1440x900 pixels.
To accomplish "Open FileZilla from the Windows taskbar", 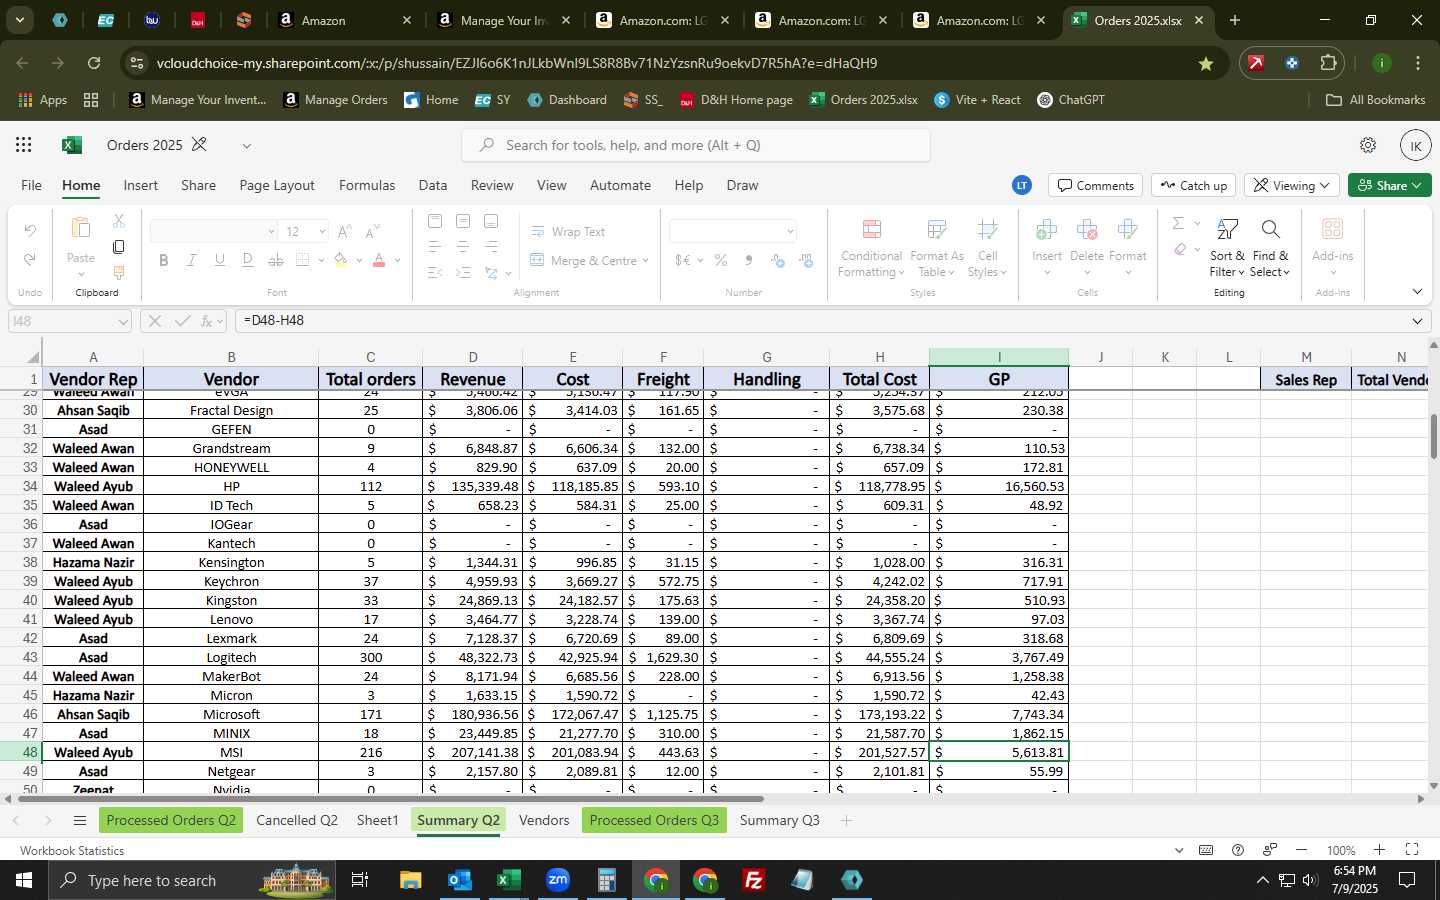I will [754, 880].
